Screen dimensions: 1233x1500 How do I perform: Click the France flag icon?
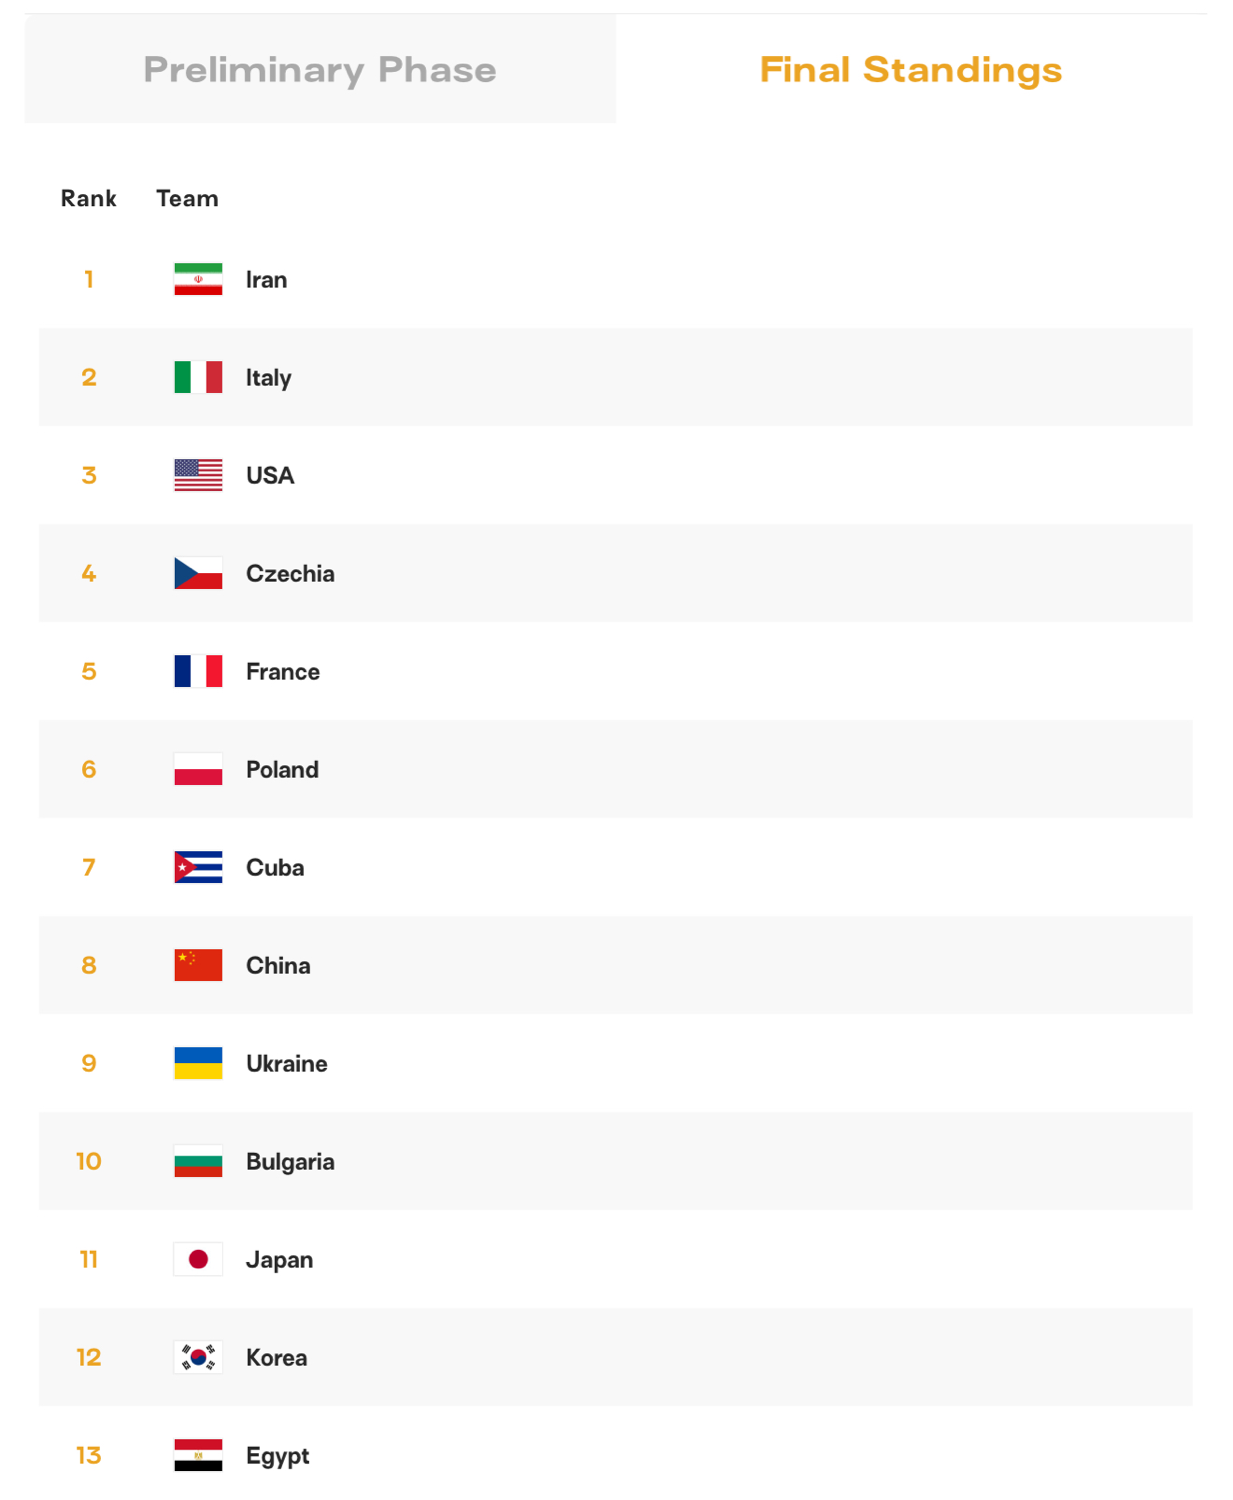tap(198, 671)
